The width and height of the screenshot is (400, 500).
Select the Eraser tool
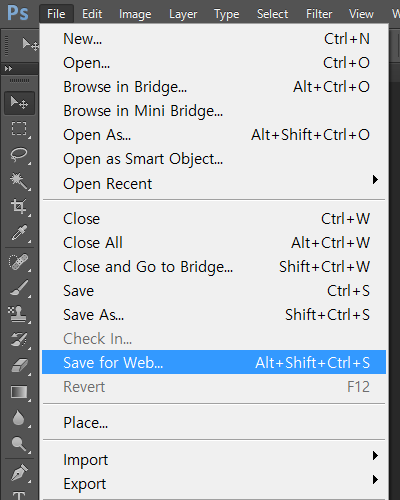19,366
